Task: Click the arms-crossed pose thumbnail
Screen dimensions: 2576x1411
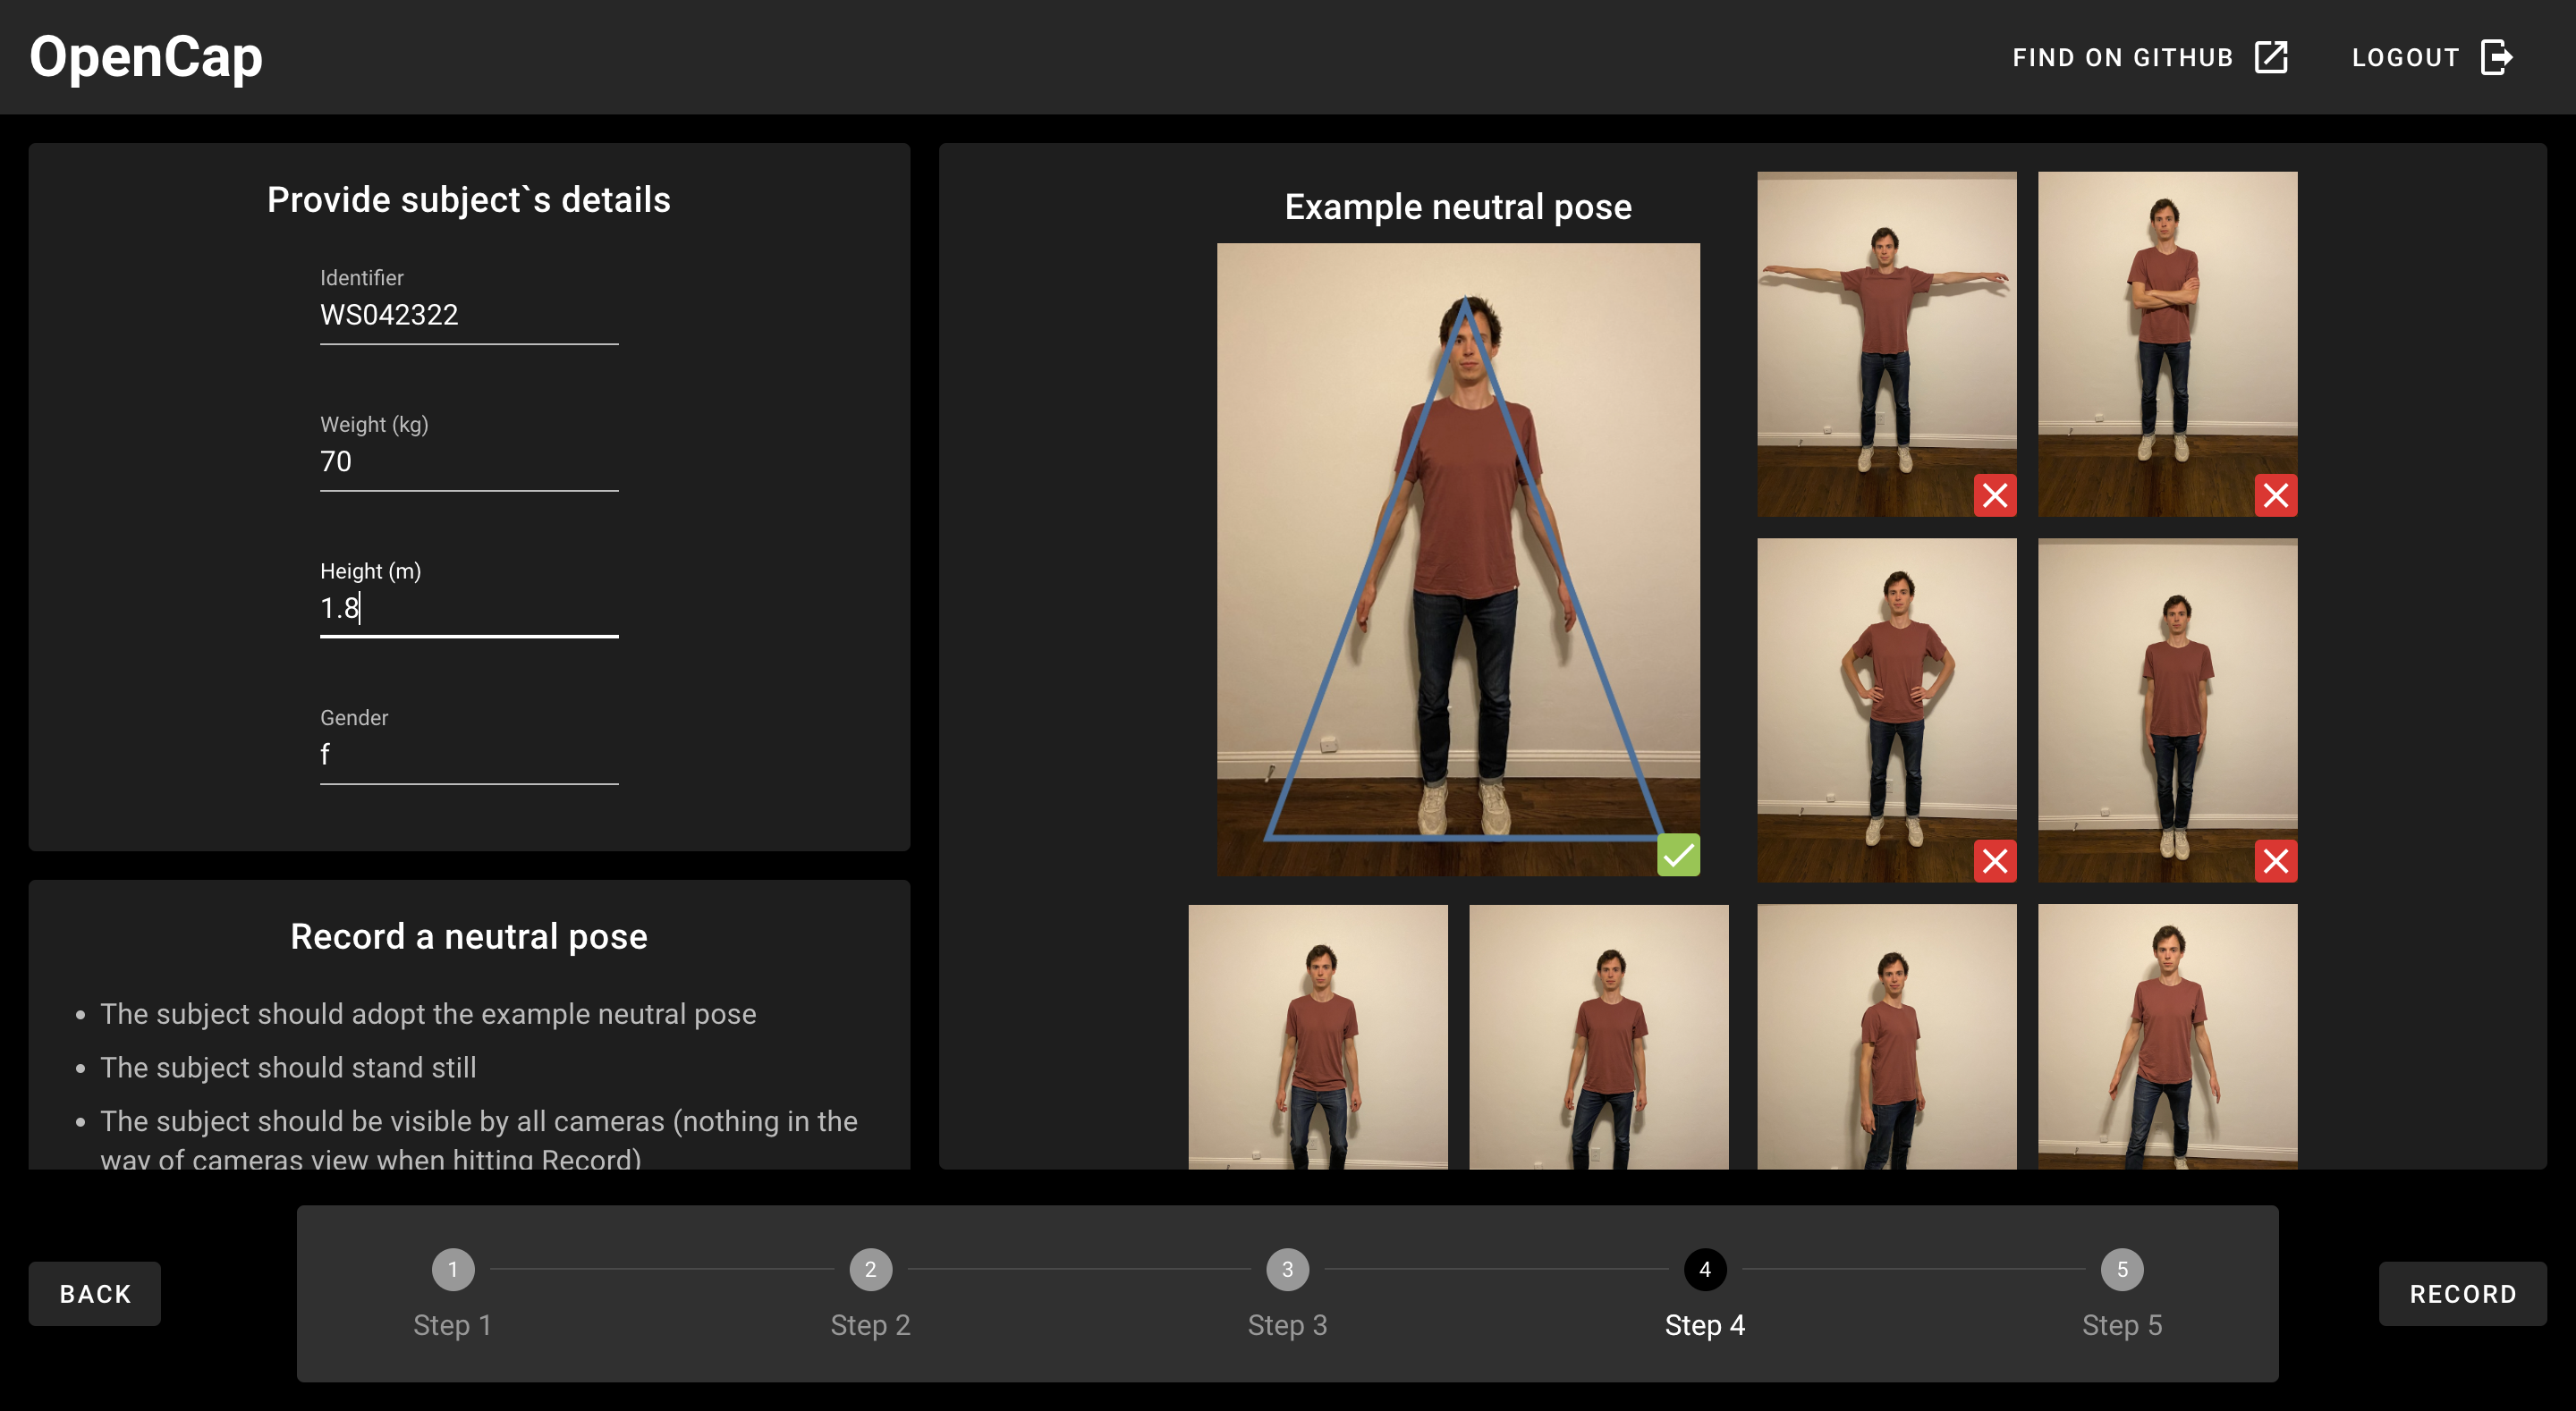Action: pyautogui.click(x=2168, y=344)
